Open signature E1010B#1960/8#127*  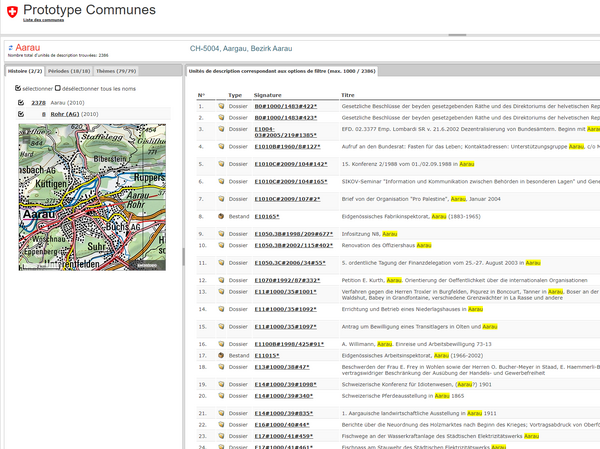(287, 147)
